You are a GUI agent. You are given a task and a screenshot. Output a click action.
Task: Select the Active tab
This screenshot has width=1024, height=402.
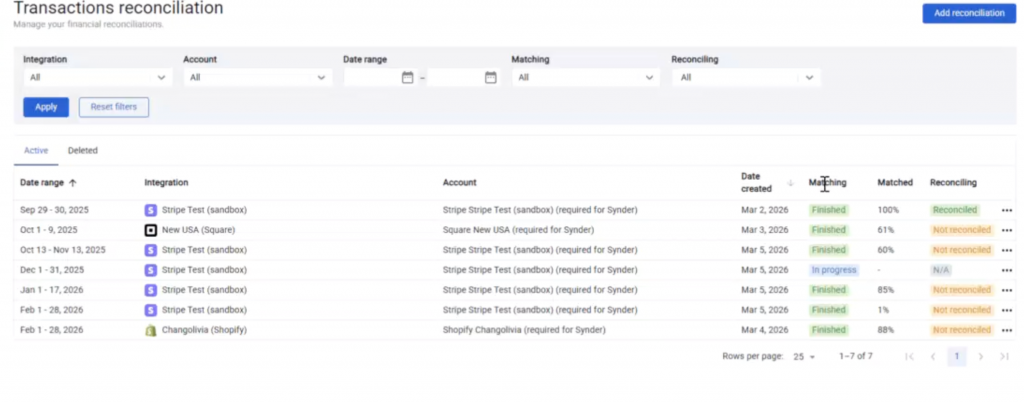(36, 151)
